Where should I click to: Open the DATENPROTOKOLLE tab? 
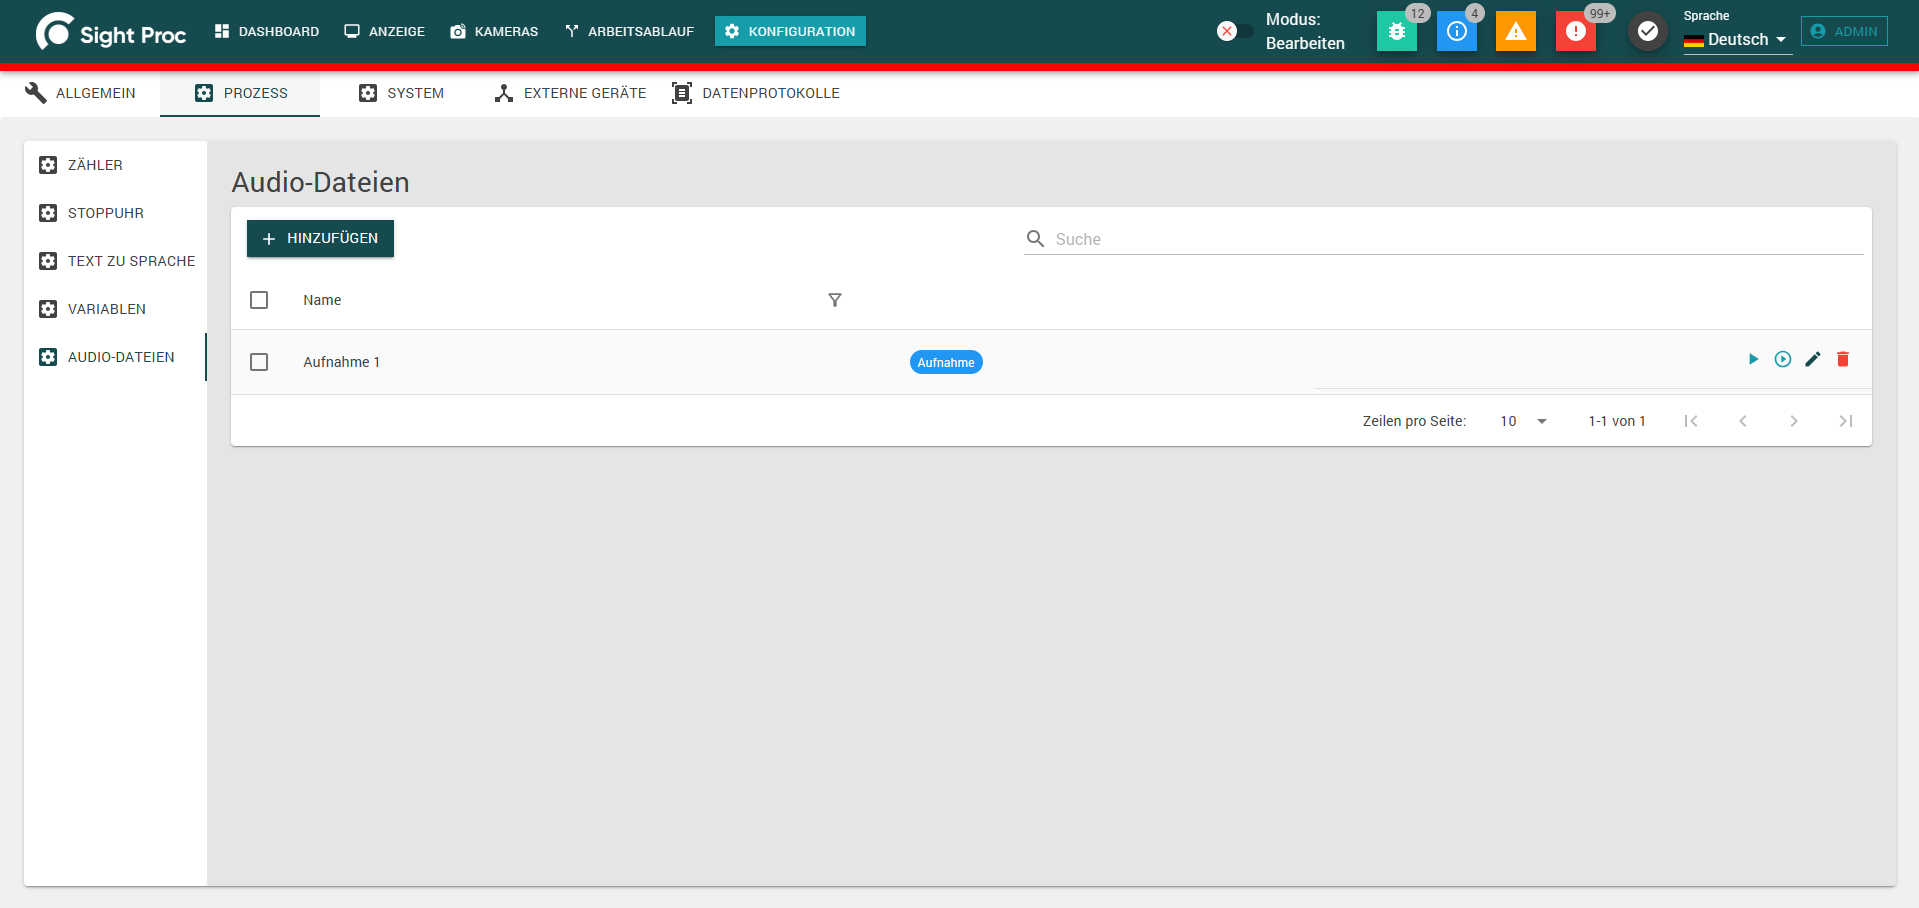[x=756, y=93]
